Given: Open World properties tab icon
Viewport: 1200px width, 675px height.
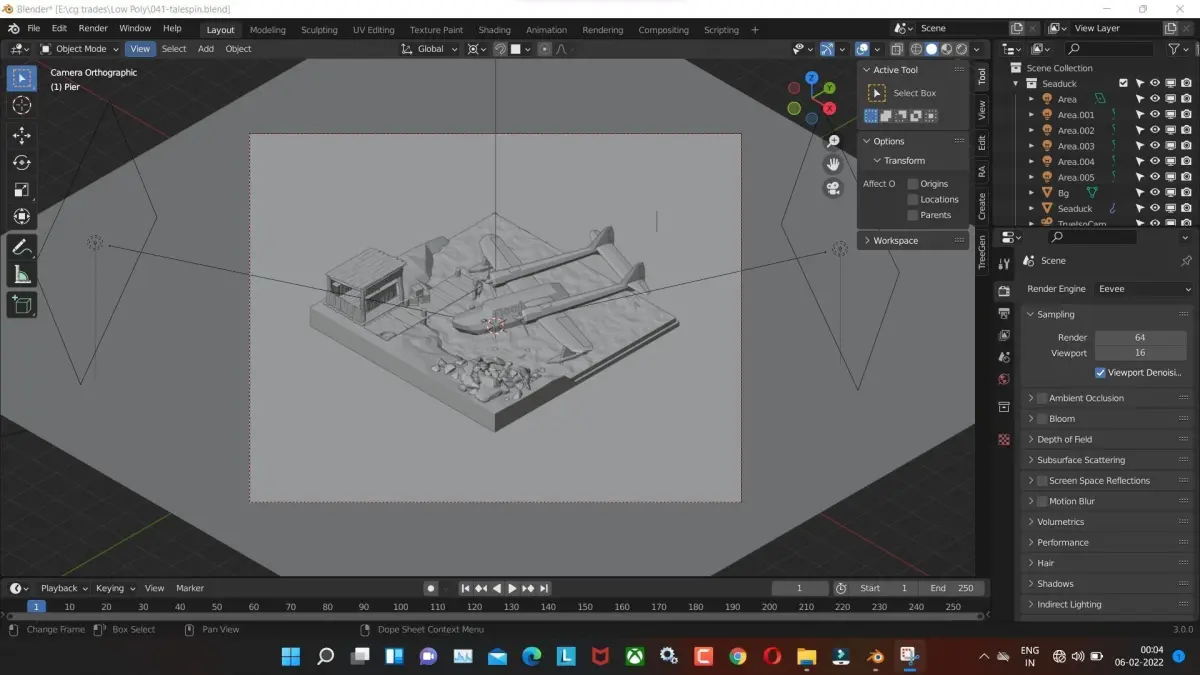Looking at the screenshot, I should 1004,379.
